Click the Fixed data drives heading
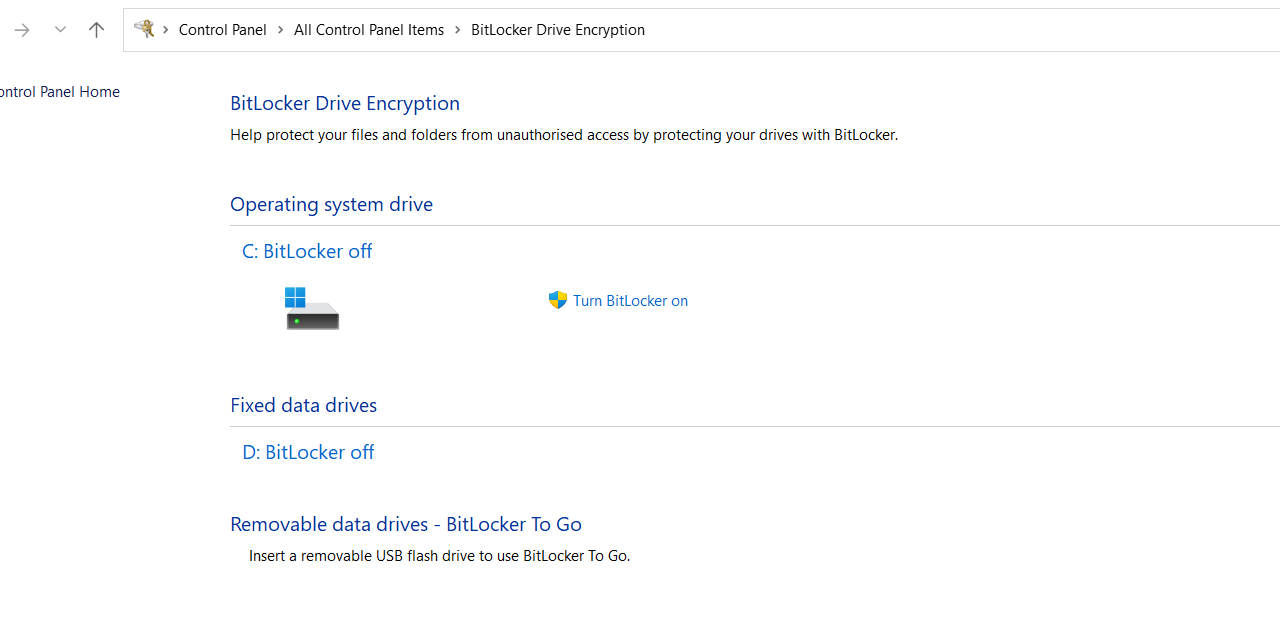 coord(303,405)
